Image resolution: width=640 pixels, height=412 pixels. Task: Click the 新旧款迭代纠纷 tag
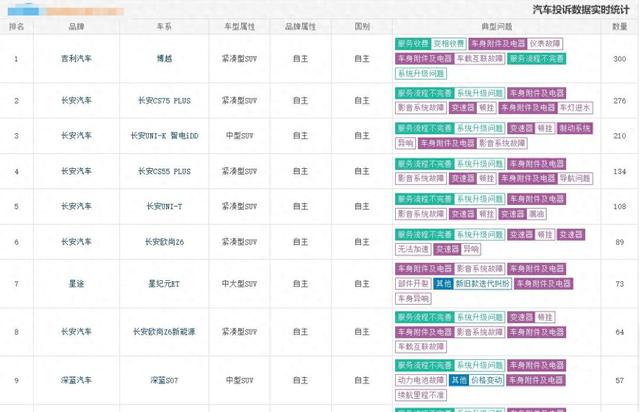coord(482,284)
